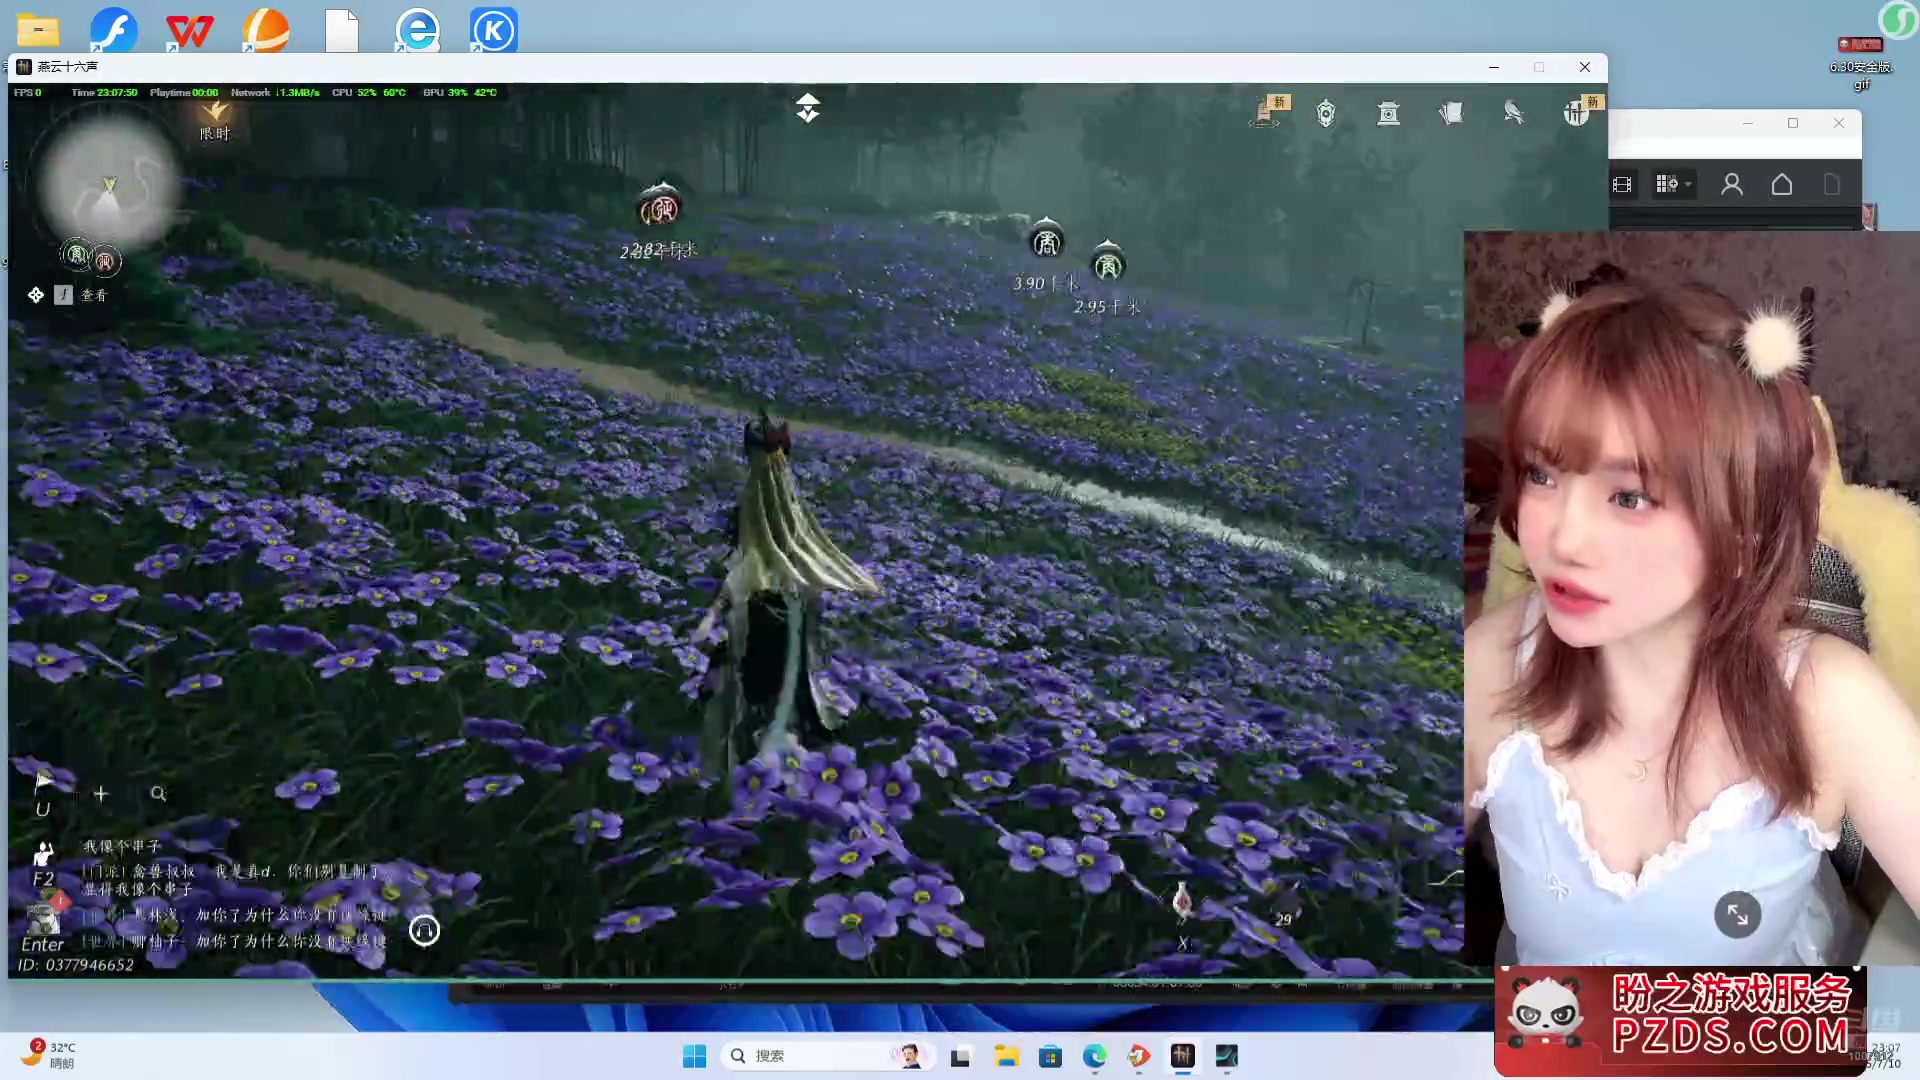This screenshot has height=1080, width=1920.
Task: Click the home icon in side window
Action: pos(1782,184)
